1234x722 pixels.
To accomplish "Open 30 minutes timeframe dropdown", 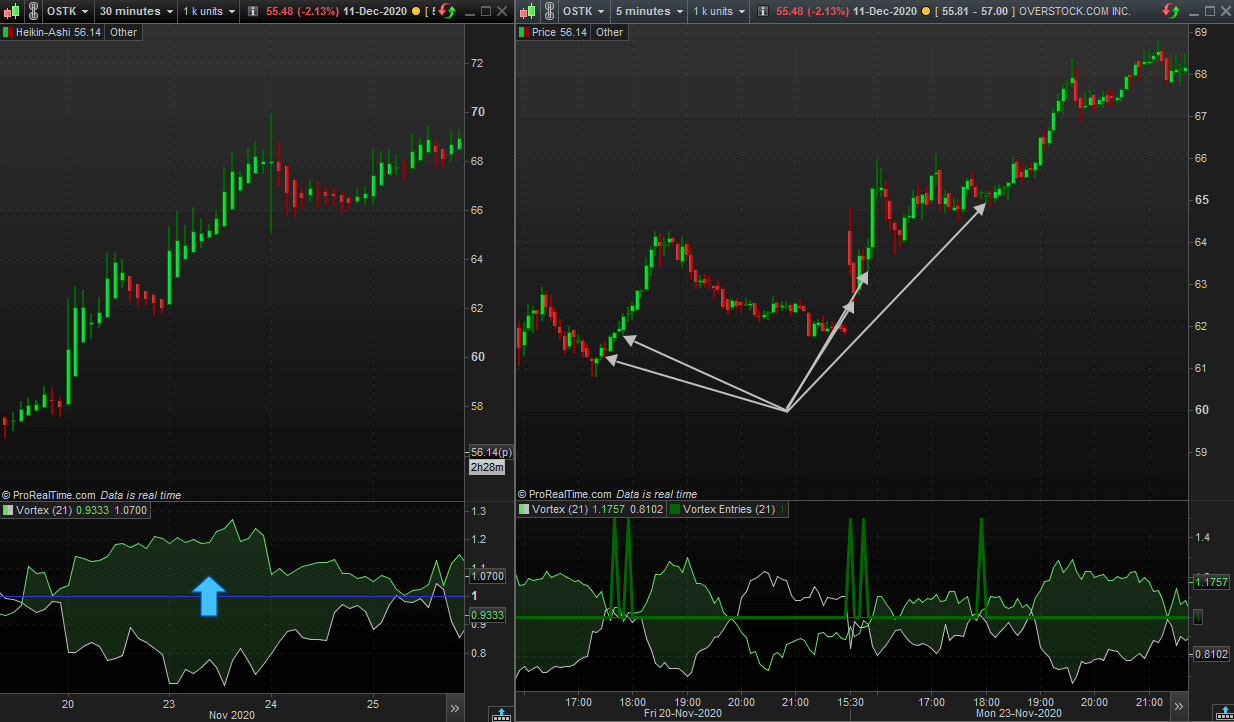I will coord(135,11).
